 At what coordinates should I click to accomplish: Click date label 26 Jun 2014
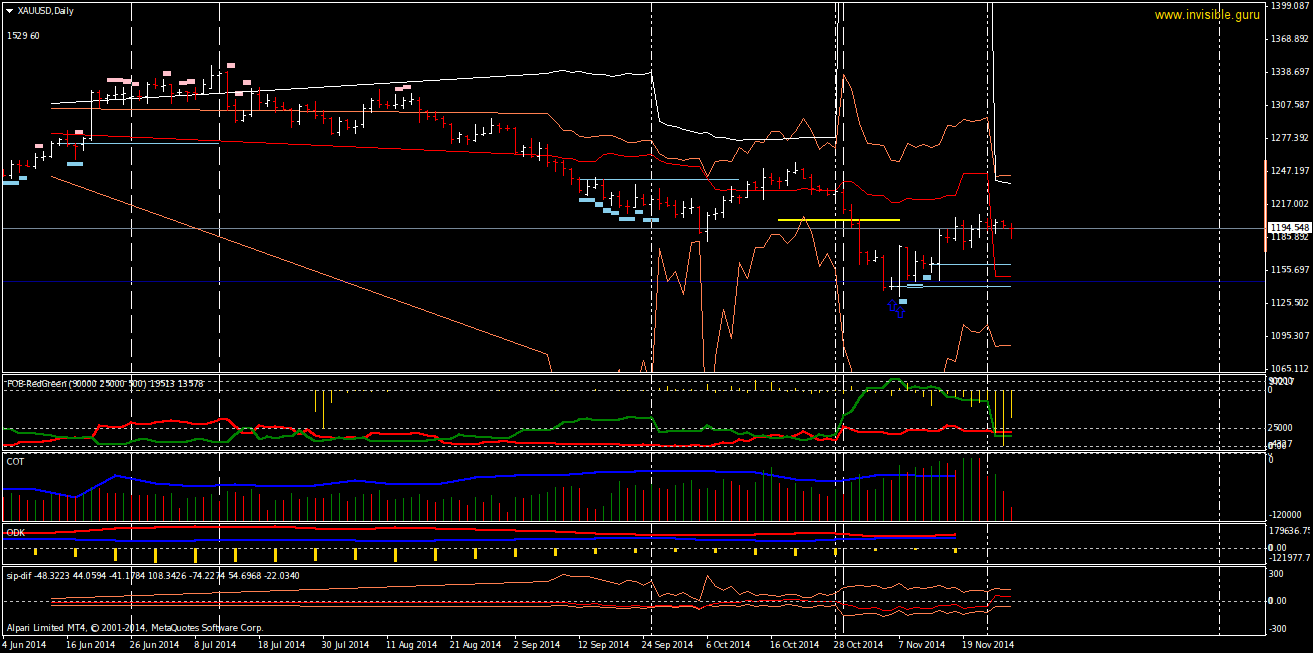[x=155, y=645]
